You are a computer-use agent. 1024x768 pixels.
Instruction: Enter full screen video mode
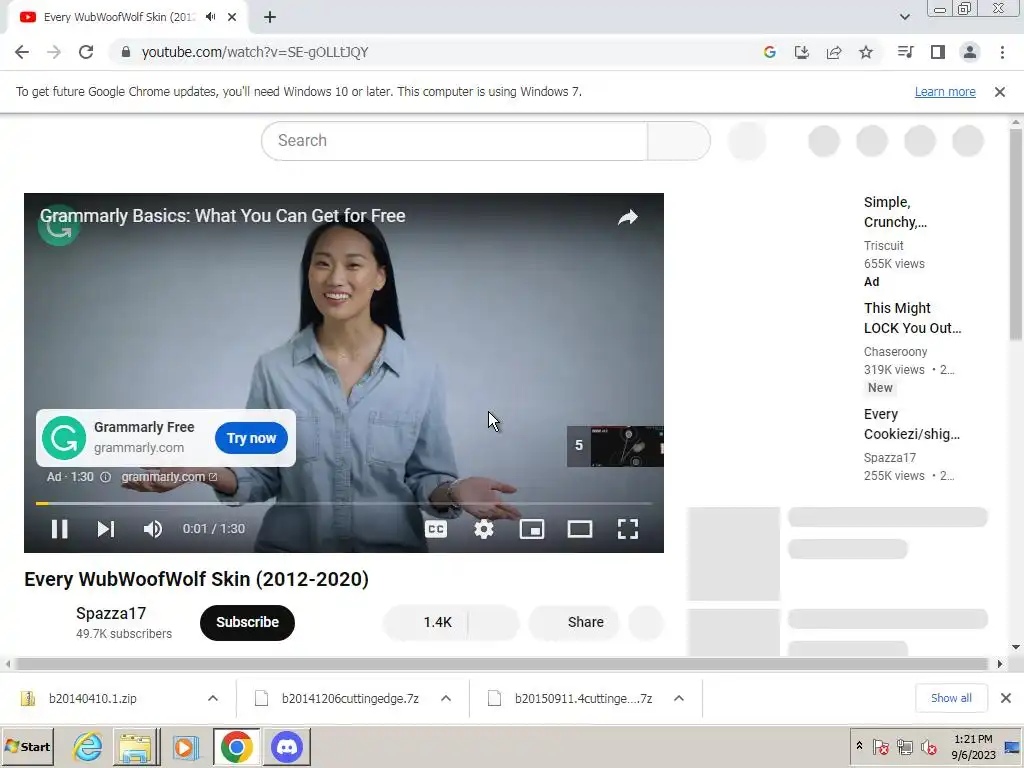click(628, 529)
